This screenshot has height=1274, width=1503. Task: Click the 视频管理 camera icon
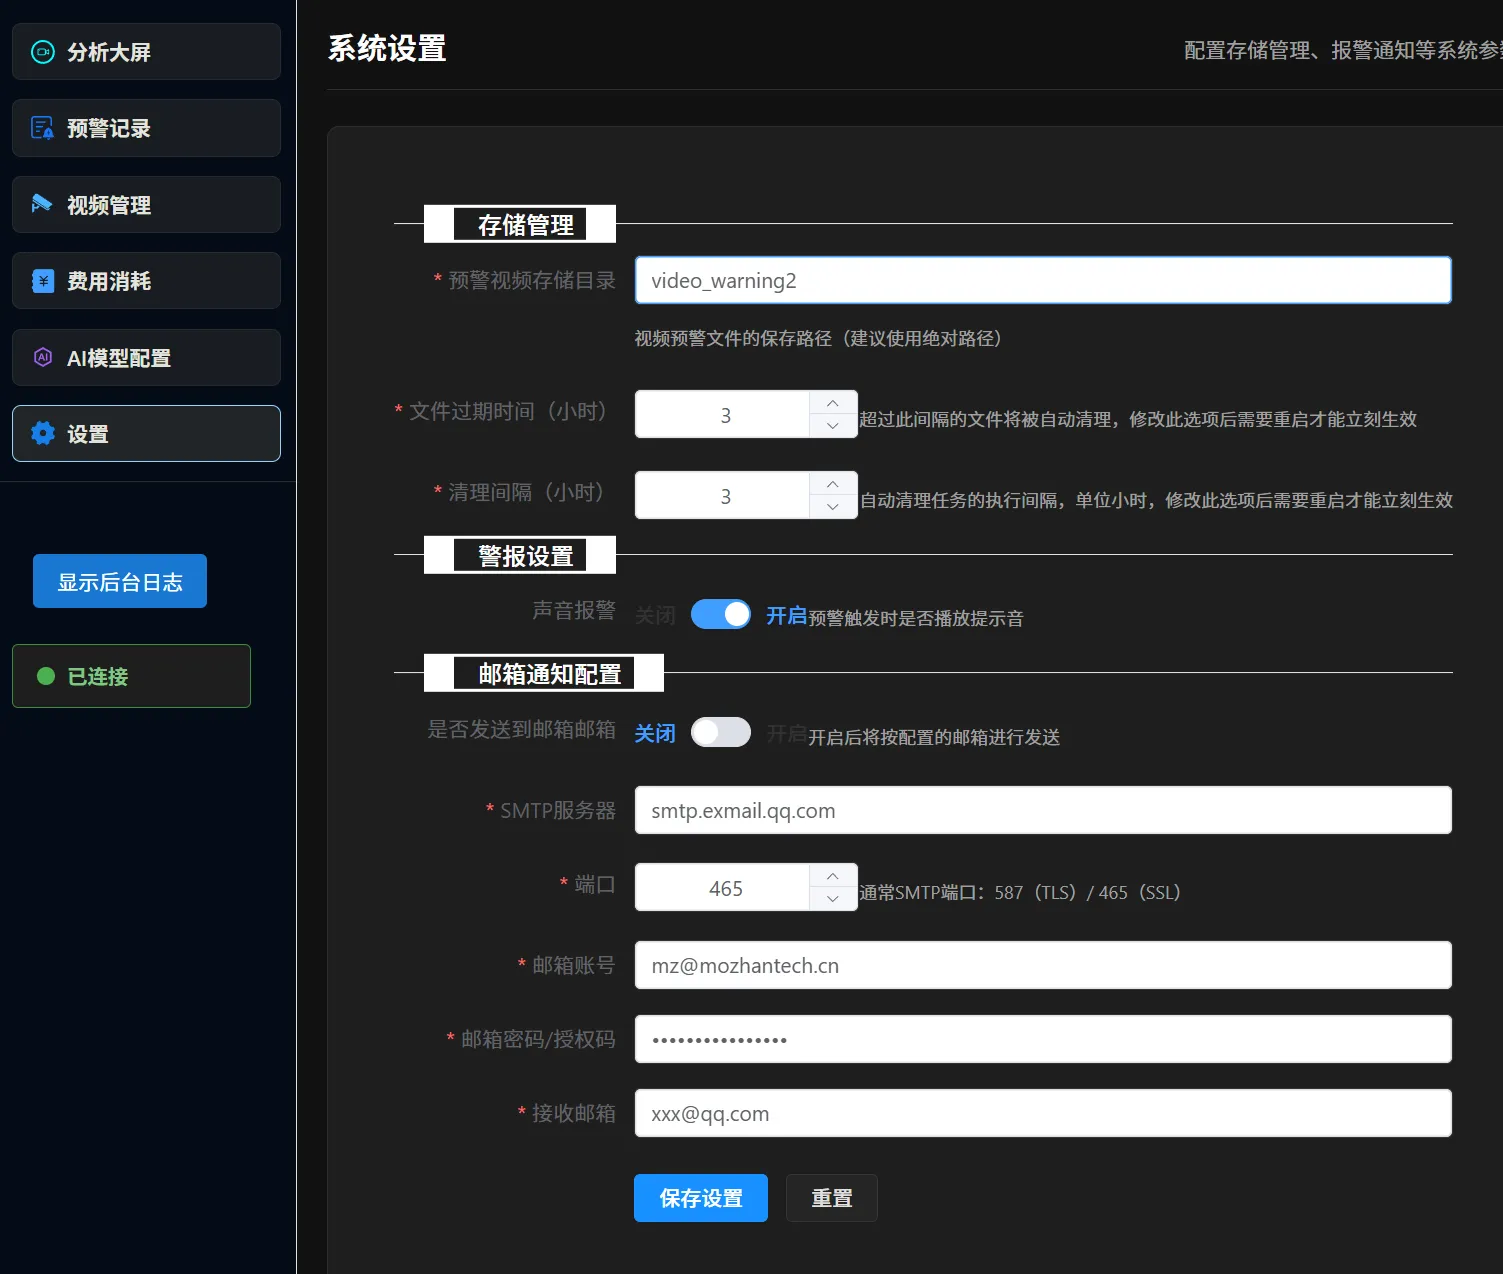42,204
